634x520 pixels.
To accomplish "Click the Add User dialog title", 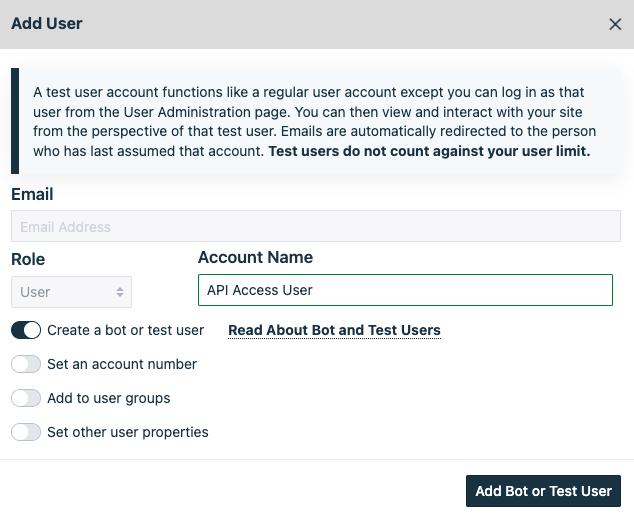I will (47, 24).
